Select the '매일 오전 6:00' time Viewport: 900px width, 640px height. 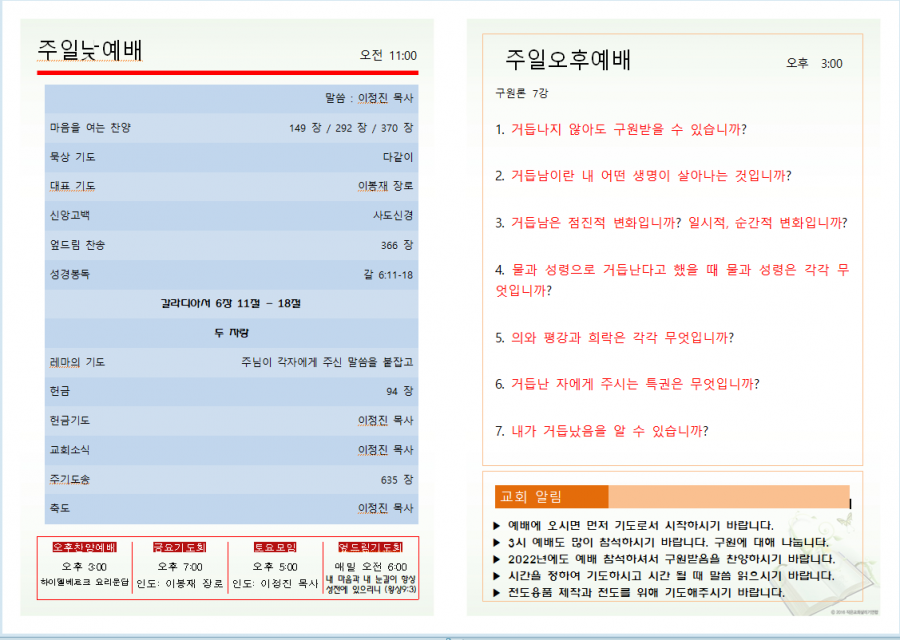(371, 567)
